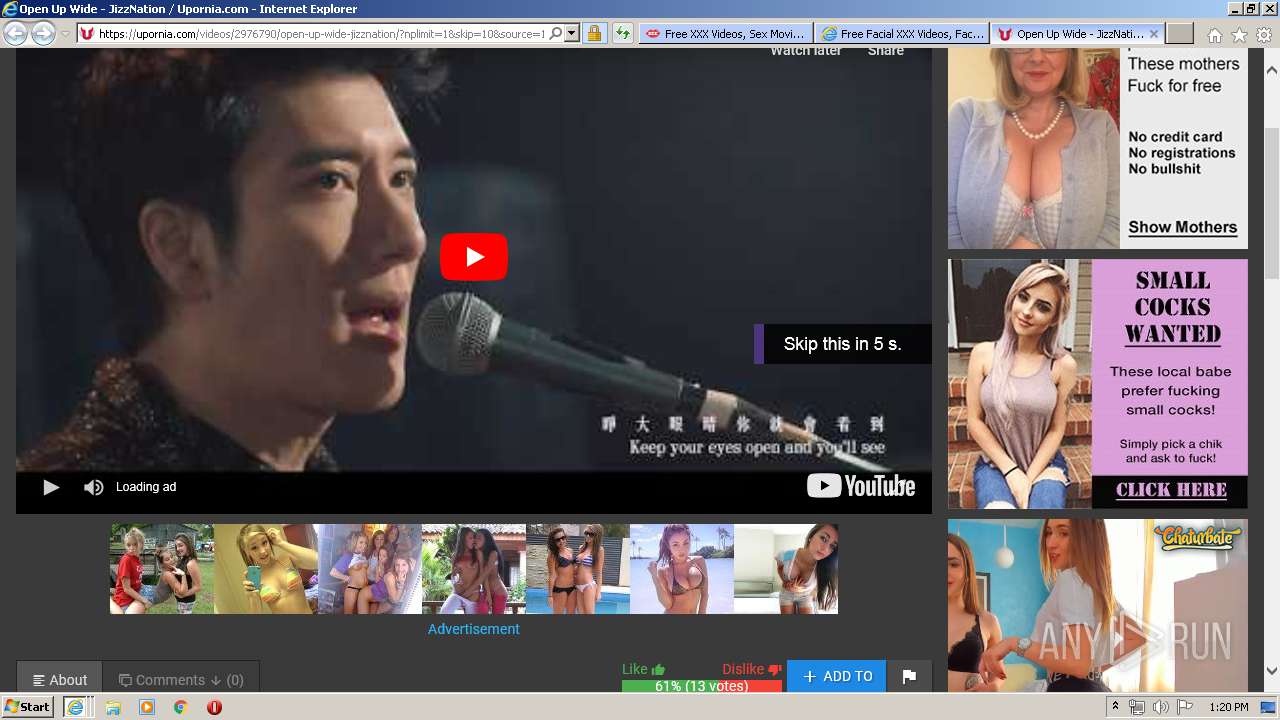Click the red thumbs-down Dislike icon
Image resolution: width=1280 pixels, height=720 pixels.
coord(774,670)
